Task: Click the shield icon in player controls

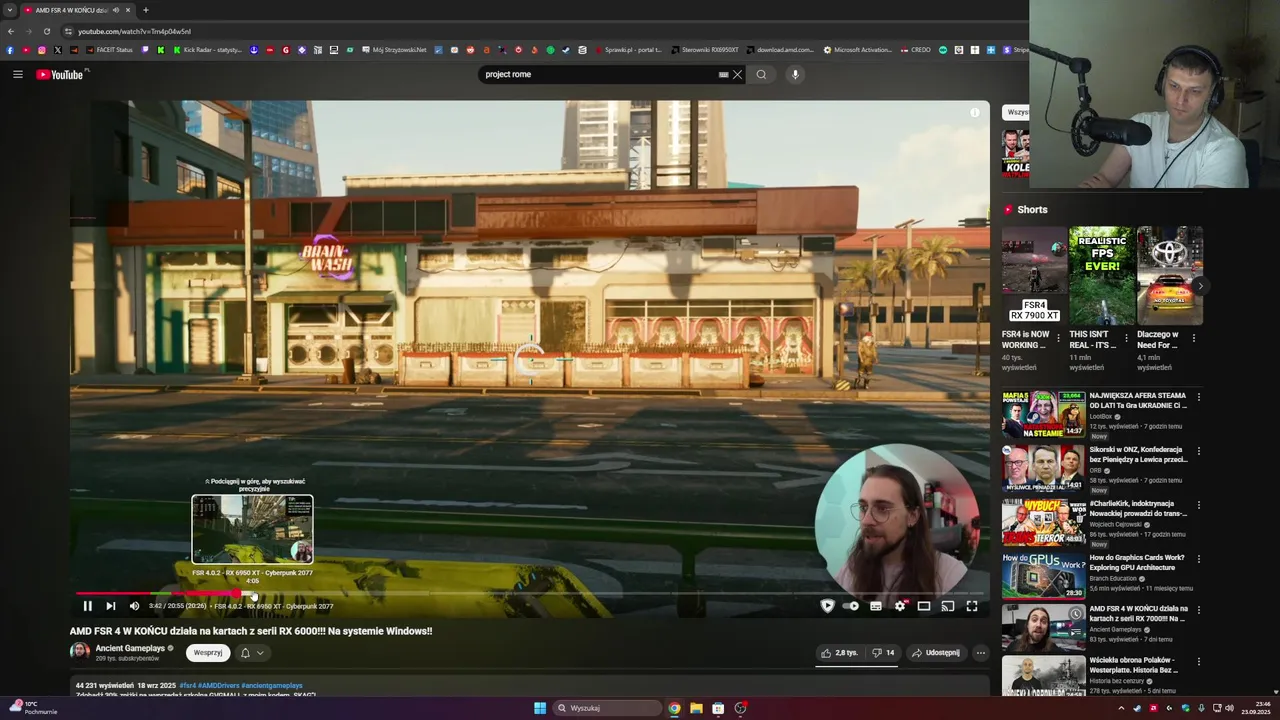Action: (x=827, y=606)
